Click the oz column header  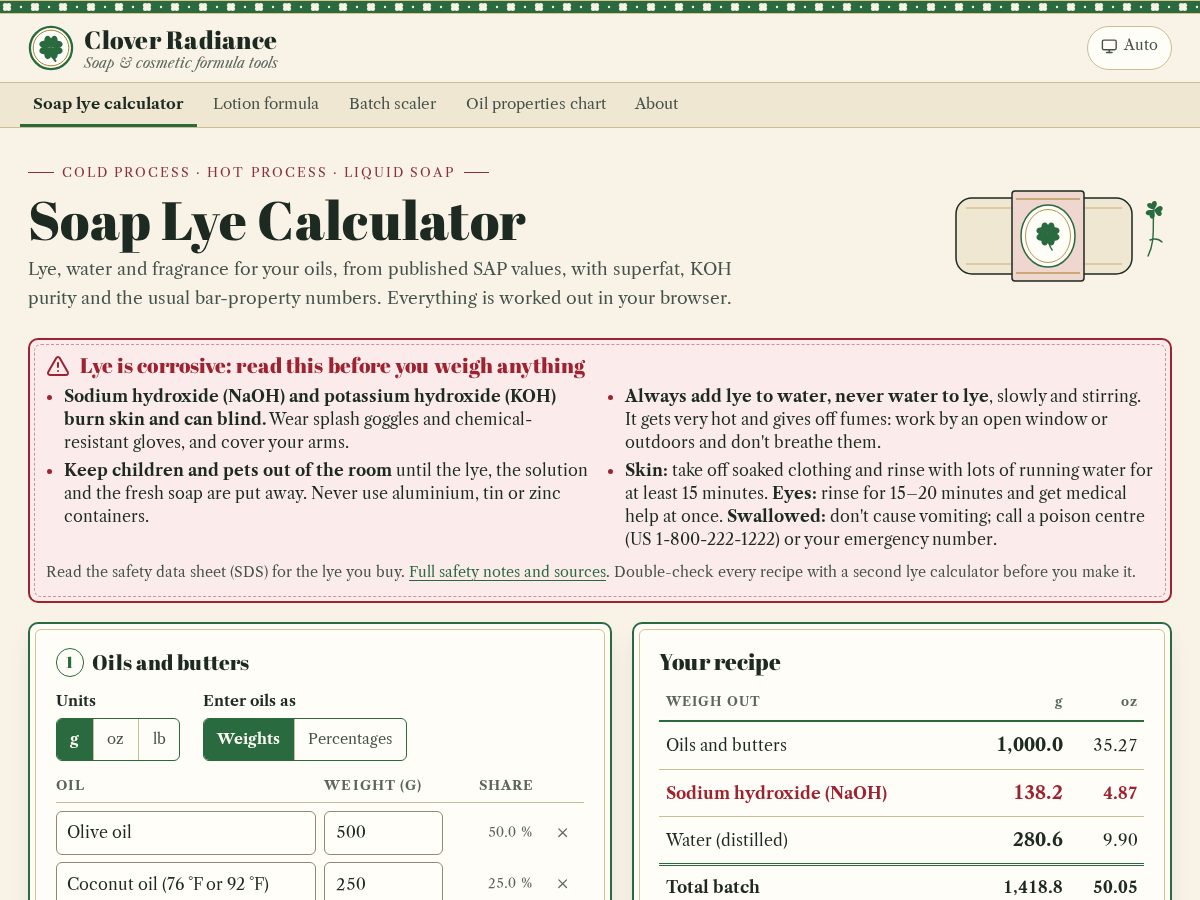[1129, 702]
